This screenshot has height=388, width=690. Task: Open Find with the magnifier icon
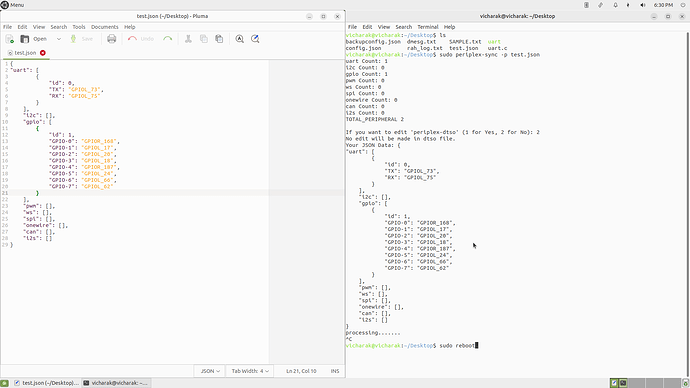click(239, 39)
